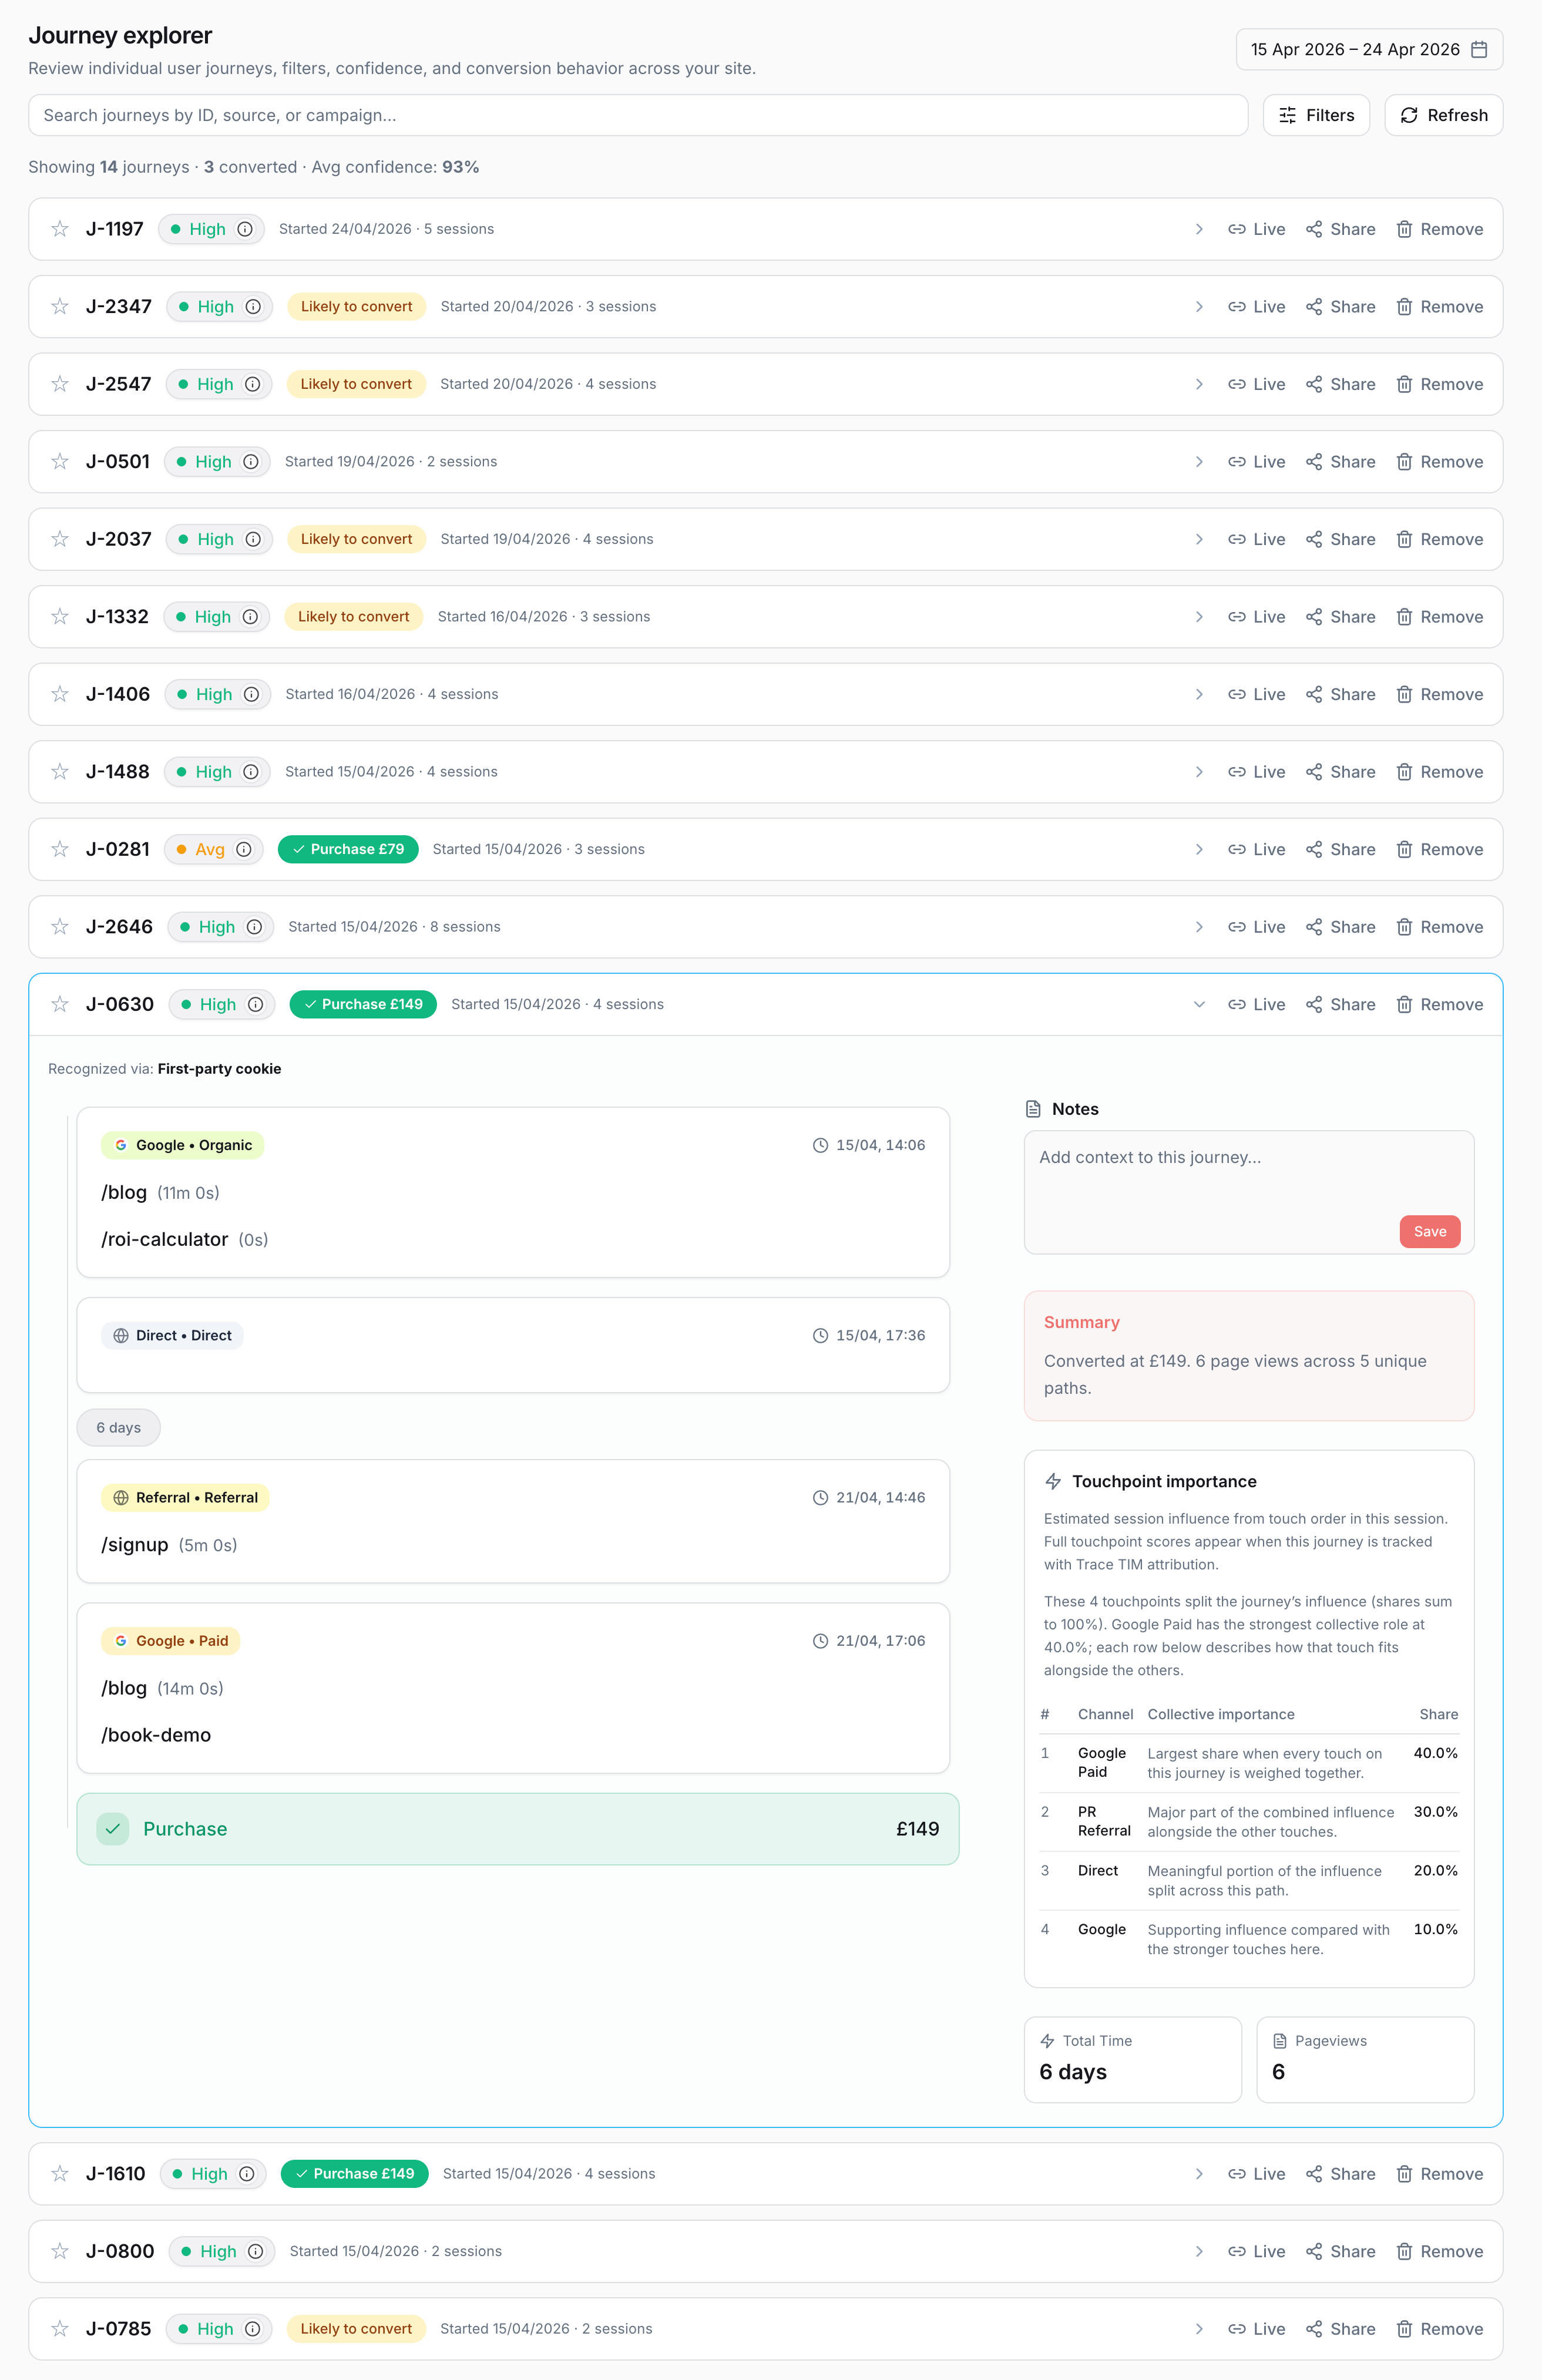Viewport: 1542px width, 2380px height.
Task: Click the calendar icon in the date range selector
Action: pyautogui.click(x=1479, y=48)
